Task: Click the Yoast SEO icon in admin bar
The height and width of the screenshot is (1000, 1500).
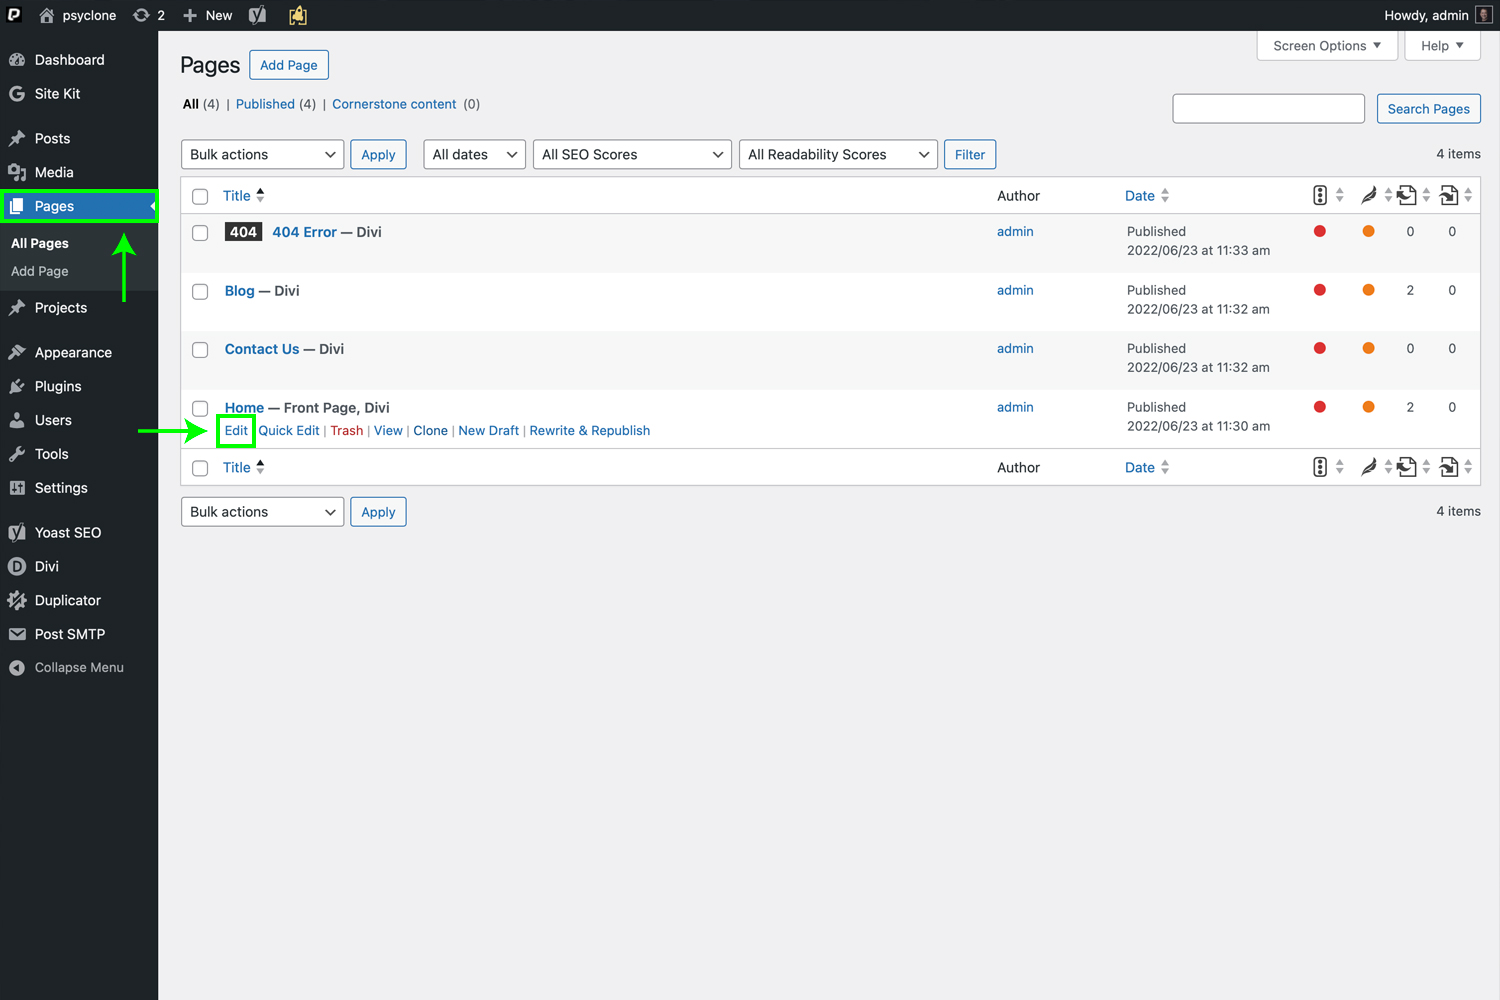Action: tap(257, 15)
